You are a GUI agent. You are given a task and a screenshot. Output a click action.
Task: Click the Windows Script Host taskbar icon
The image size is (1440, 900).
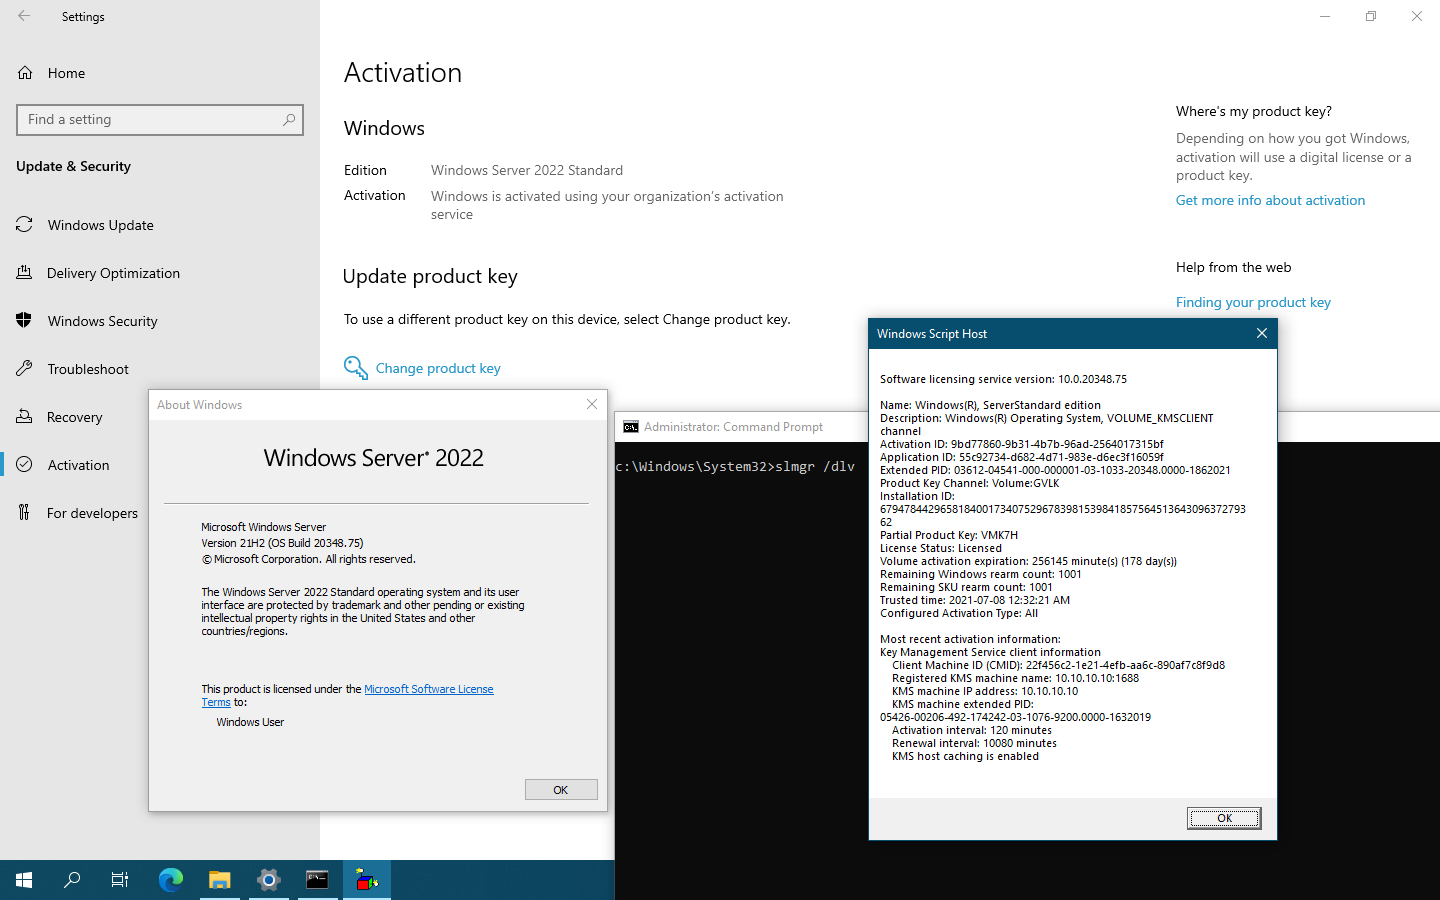(x=367, y=880)
